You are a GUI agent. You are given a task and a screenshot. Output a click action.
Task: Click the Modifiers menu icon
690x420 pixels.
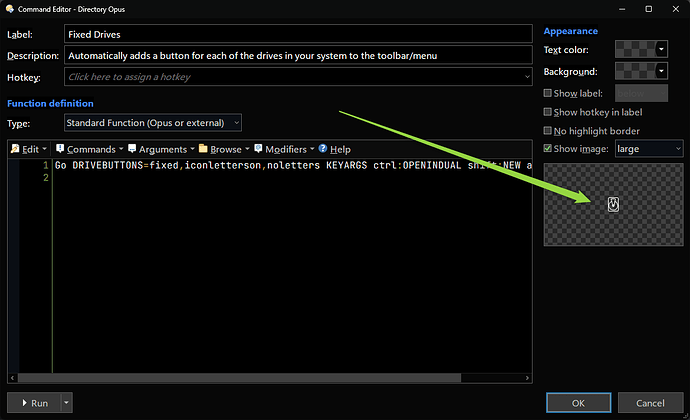[x=258, y=149]
